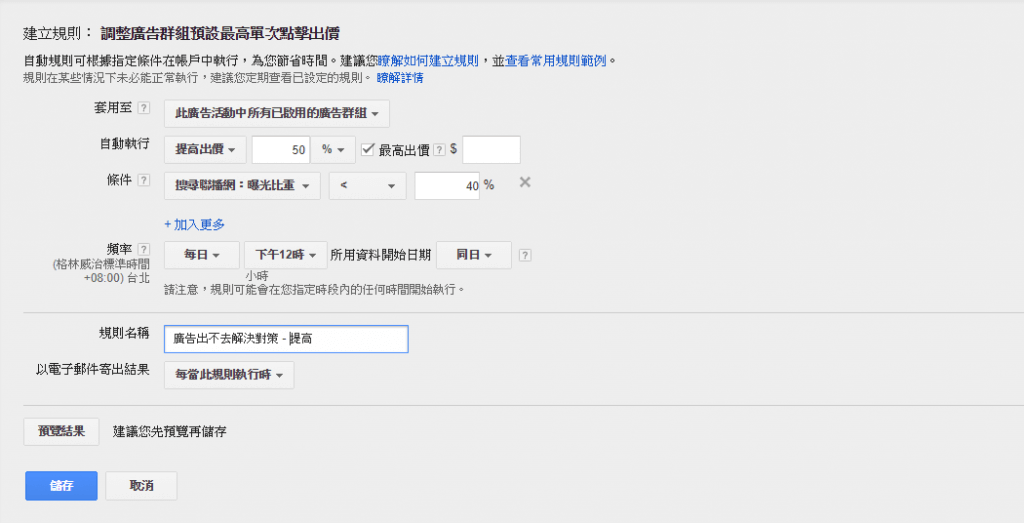The image size is (1024, 523).
Task: Focus the bid percentage field showing 50
Action: [281, 150]
